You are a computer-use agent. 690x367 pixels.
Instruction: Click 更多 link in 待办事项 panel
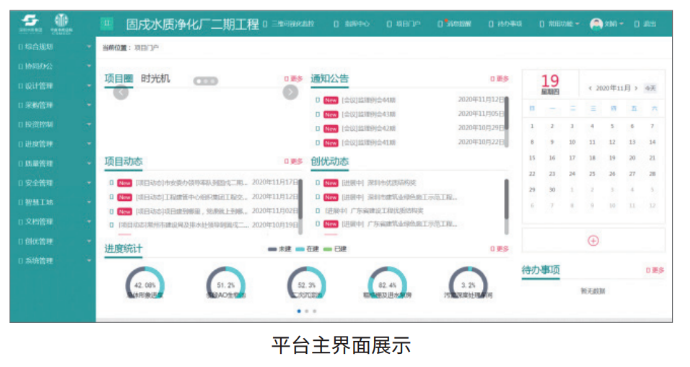[x=655, y=270]
